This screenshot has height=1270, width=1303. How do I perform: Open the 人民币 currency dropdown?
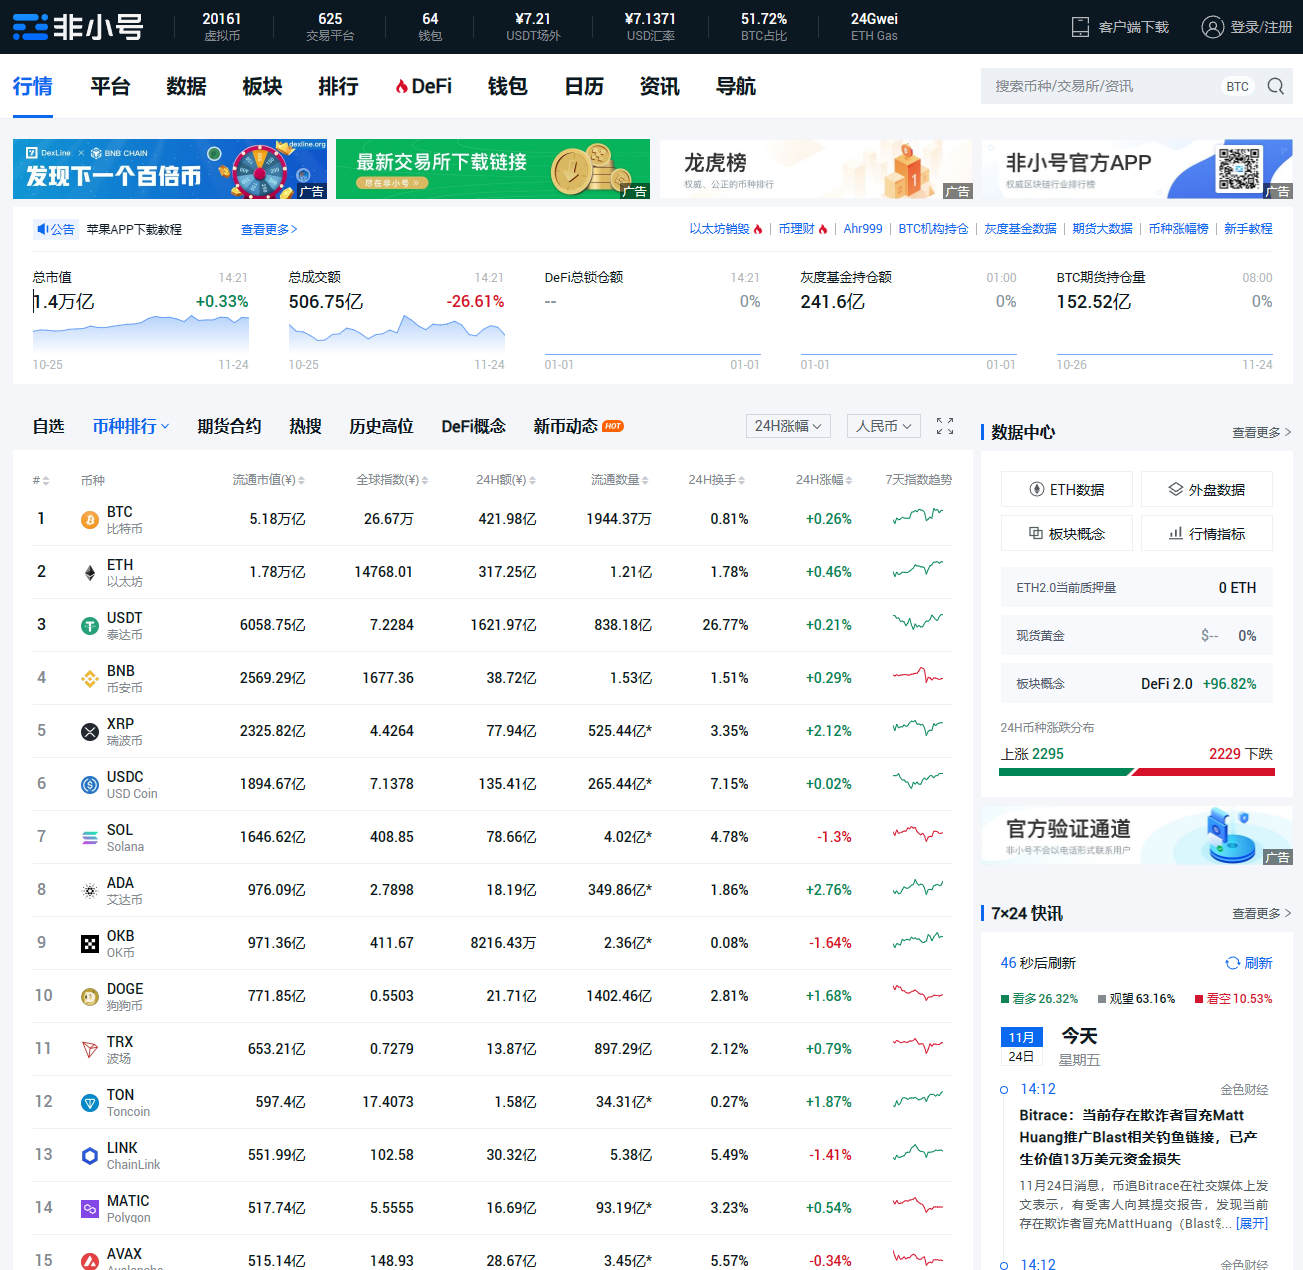[x=883, y=426]
